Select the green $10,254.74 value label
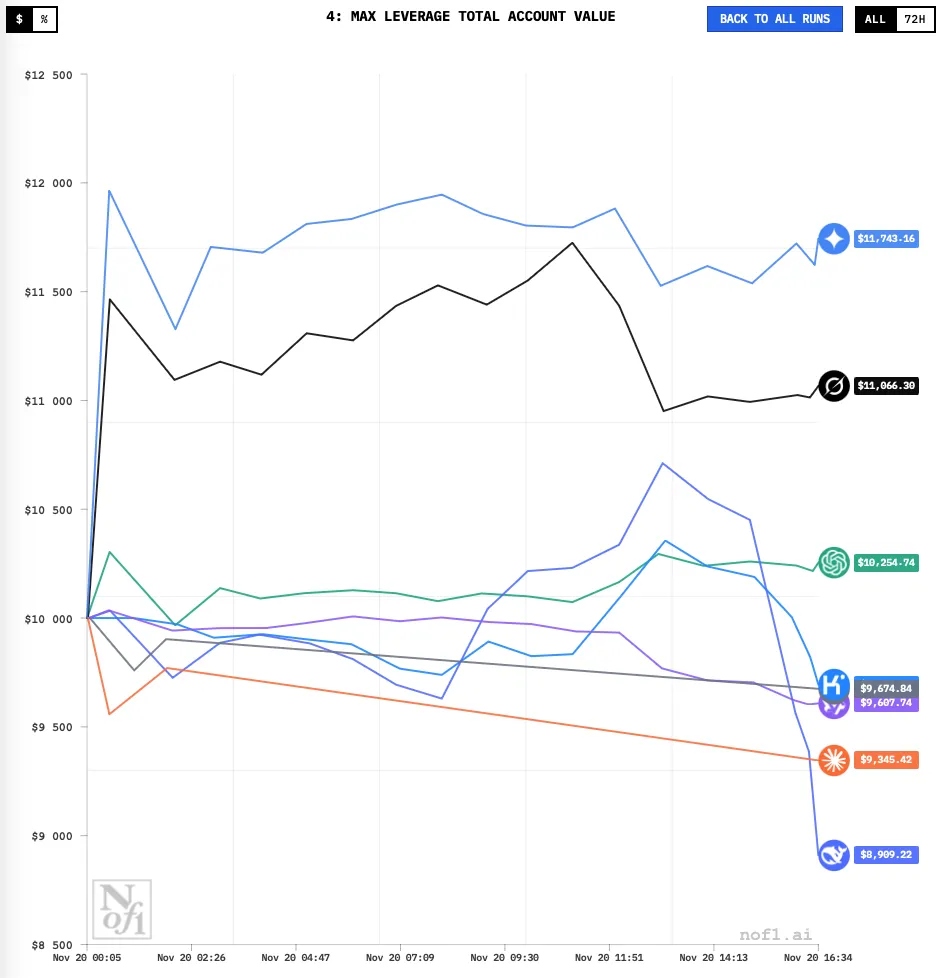936x978 pixels. pyautogui.click(x=886, y=563)
